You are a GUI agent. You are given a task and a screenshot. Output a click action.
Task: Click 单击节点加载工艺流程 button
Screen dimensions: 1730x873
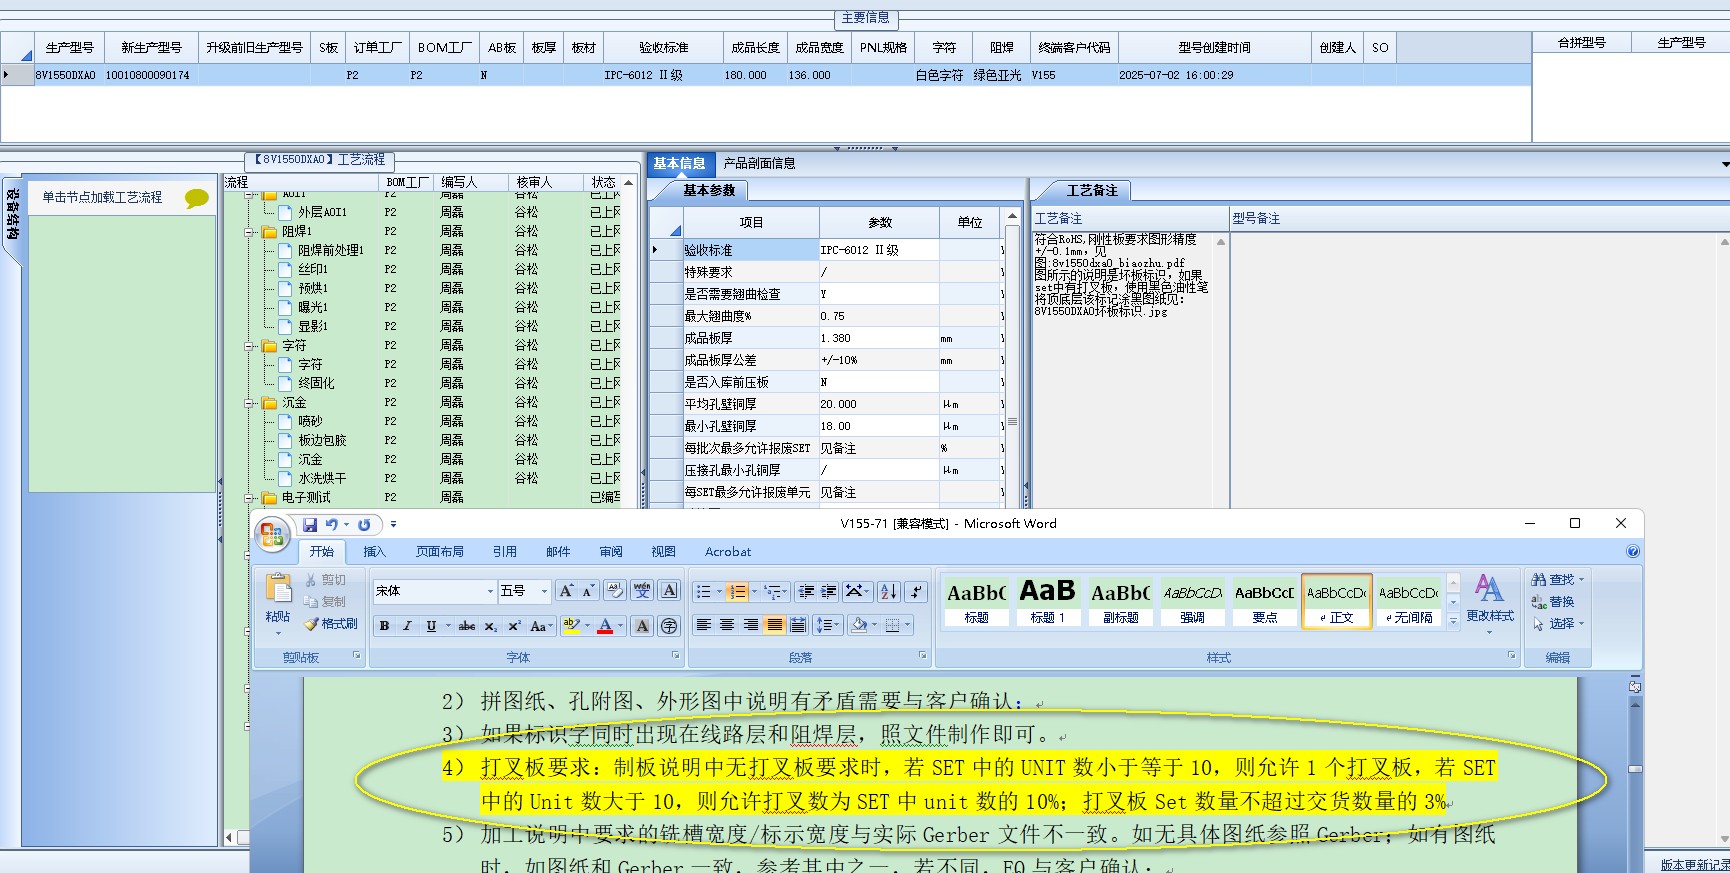point(102,198)
